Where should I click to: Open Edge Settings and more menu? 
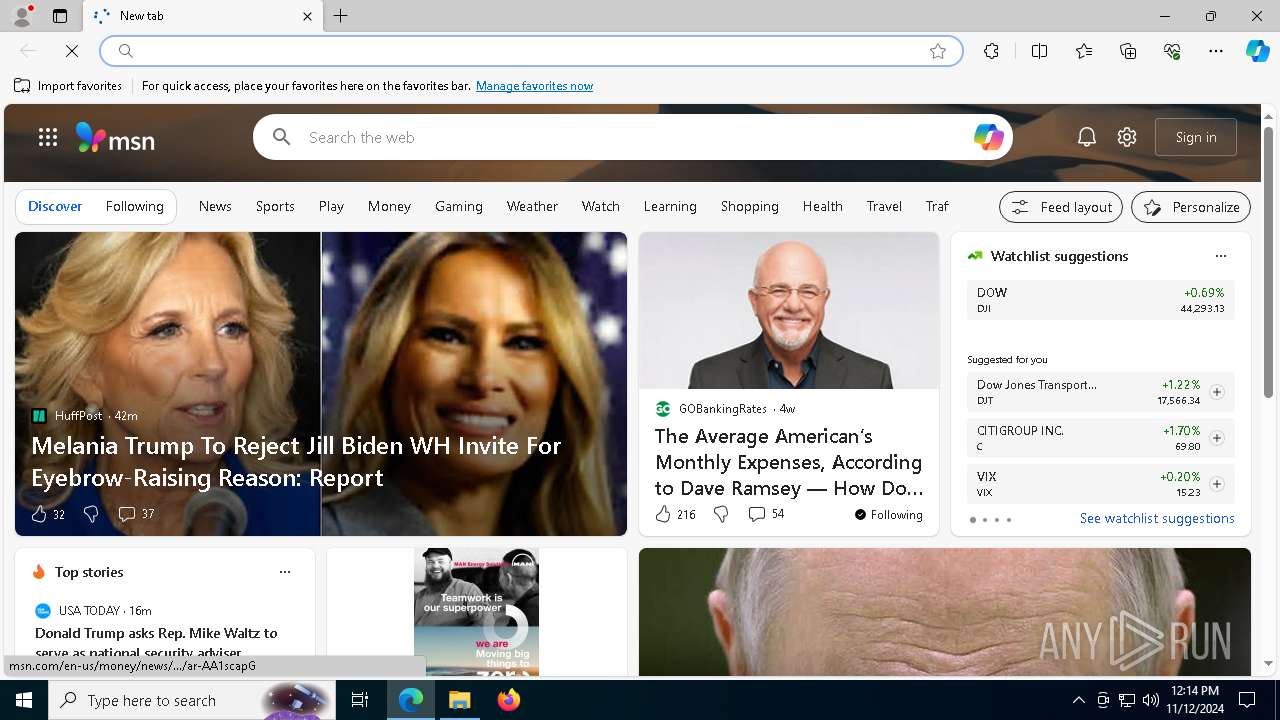click(x=1216, y=51)
